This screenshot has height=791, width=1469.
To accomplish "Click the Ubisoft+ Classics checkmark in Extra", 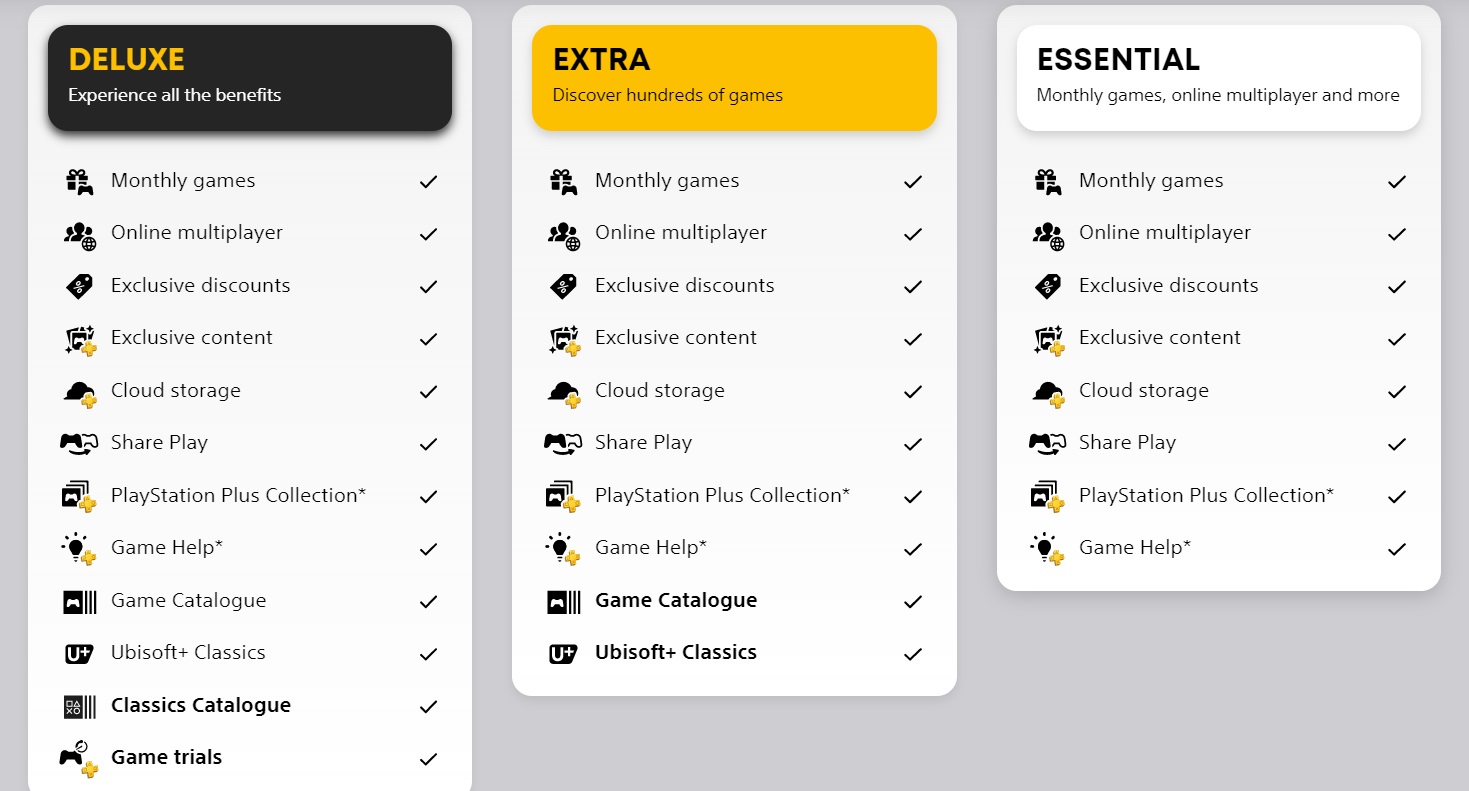I will click(x=912, y=654).
